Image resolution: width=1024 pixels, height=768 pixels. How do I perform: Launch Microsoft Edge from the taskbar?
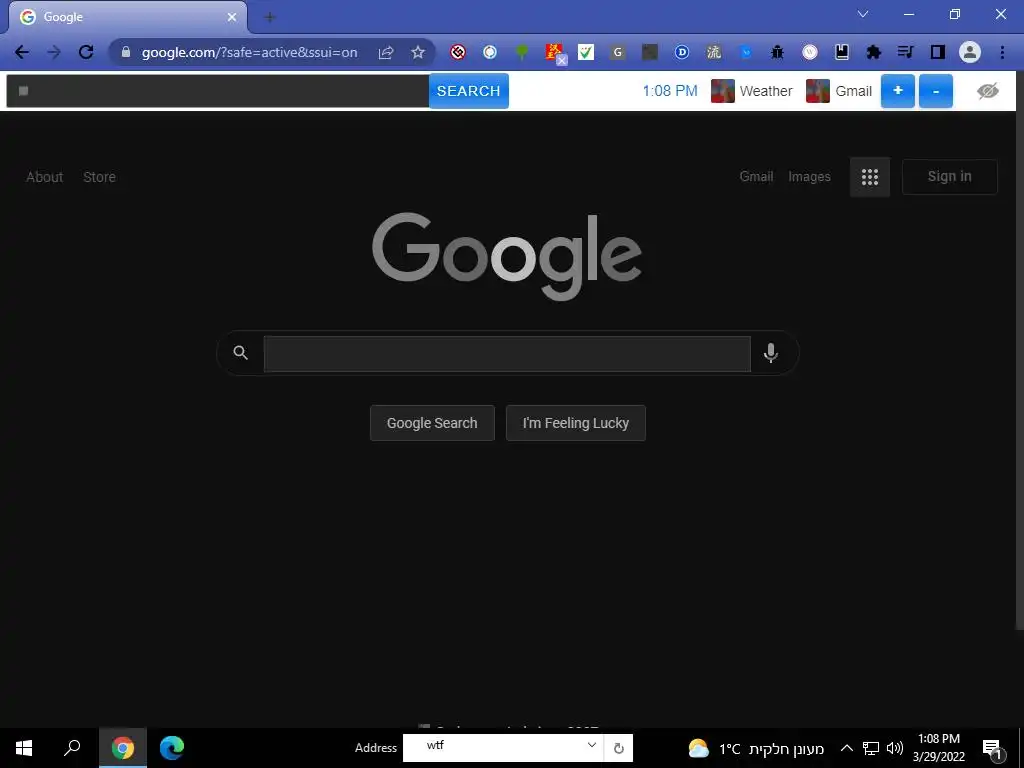172,748
